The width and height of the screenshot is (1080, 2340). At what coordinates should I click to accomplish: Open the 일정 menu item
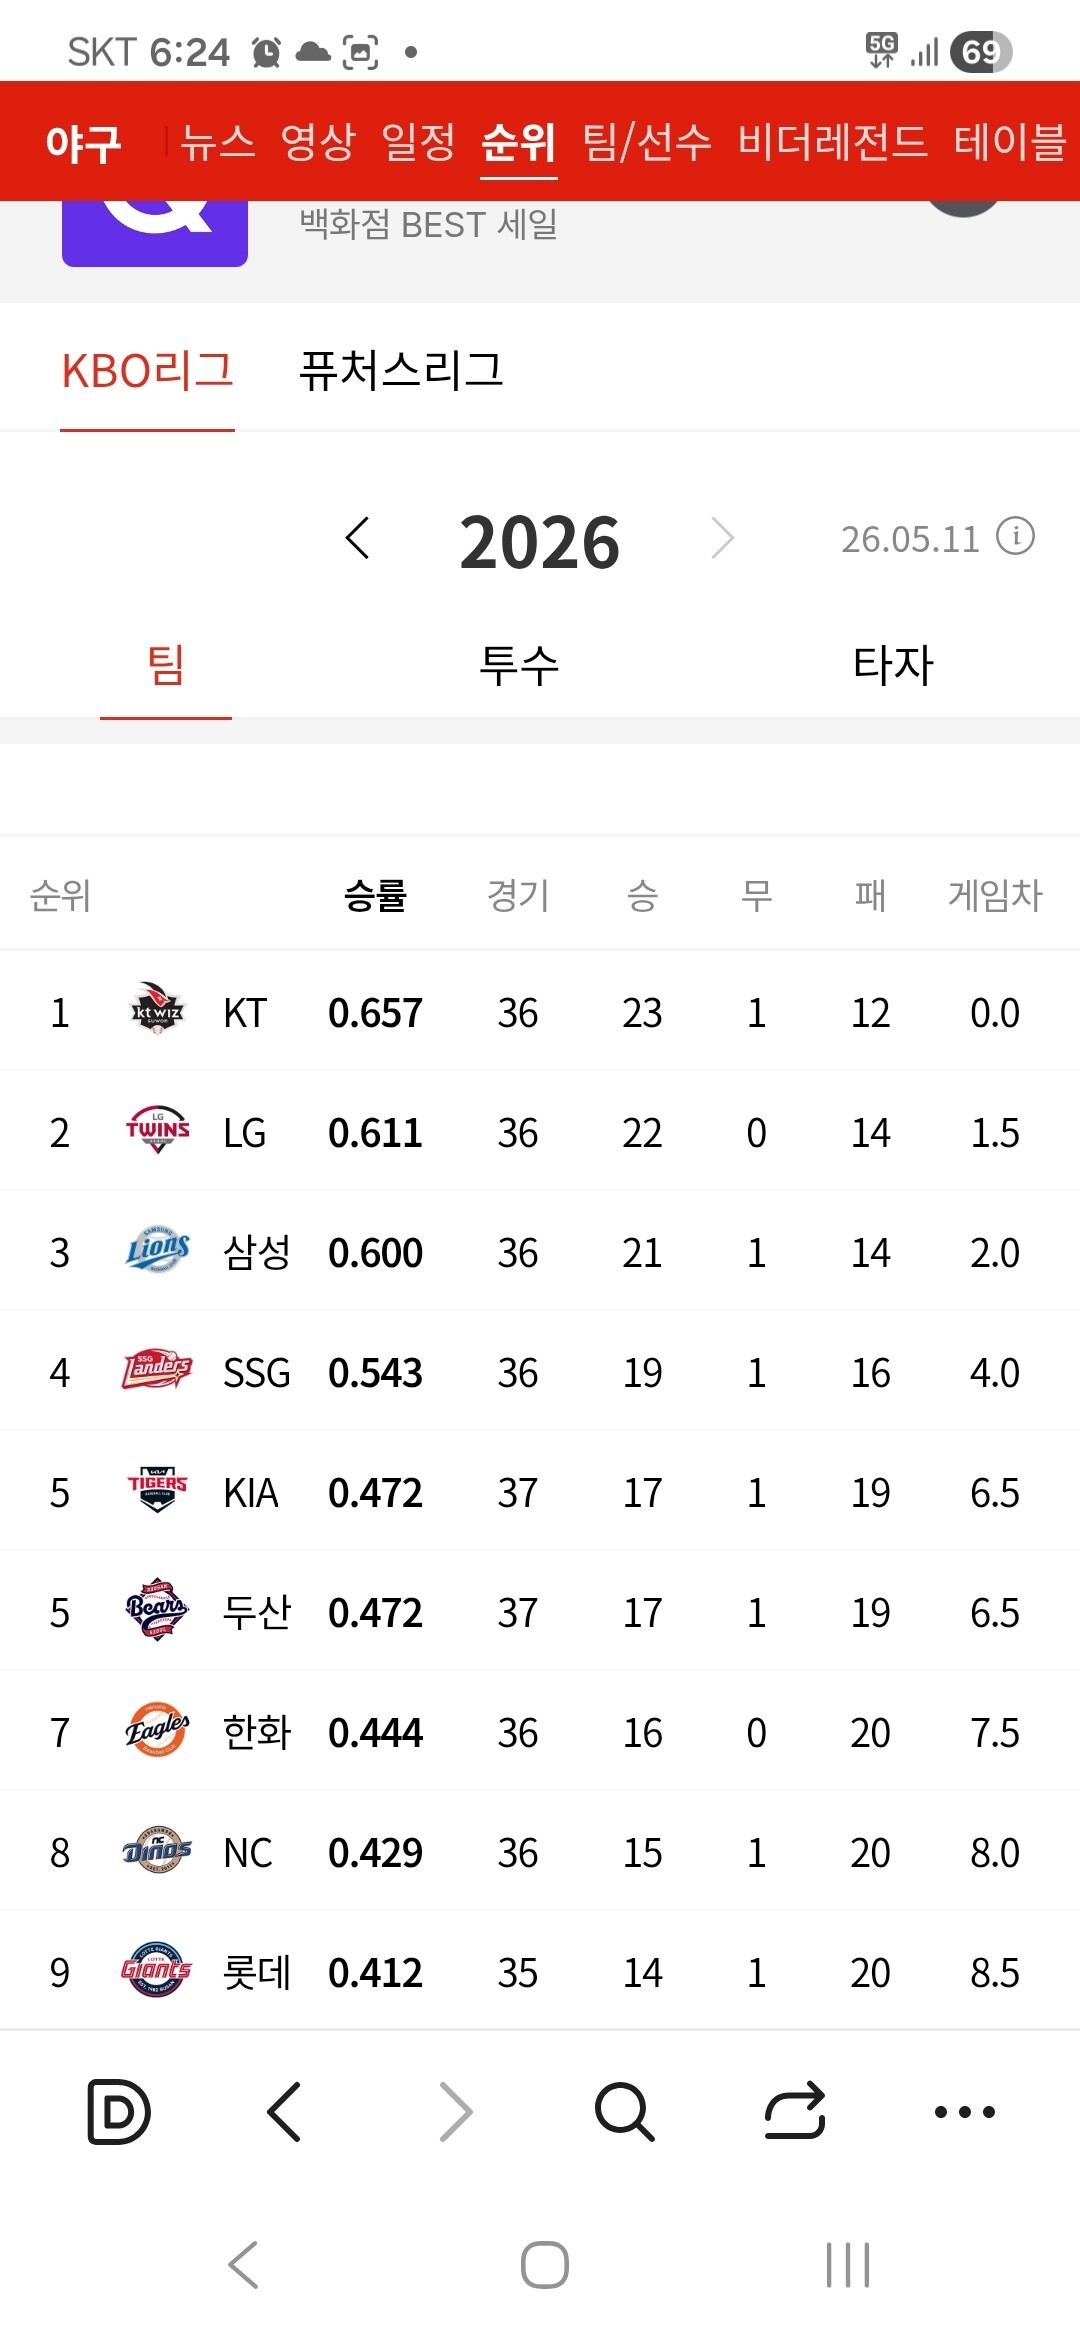pos(419,141)
